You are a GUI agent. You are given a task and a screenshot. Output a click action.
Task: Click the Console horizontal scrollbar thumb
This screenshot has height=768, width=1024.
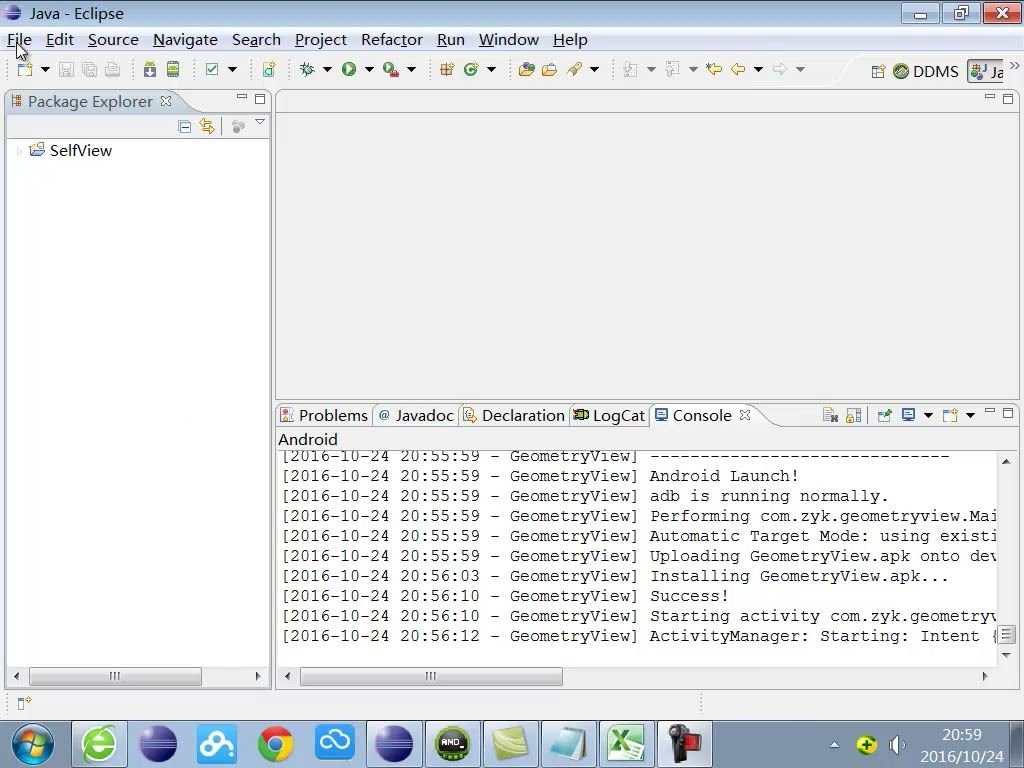coord(431,676)
